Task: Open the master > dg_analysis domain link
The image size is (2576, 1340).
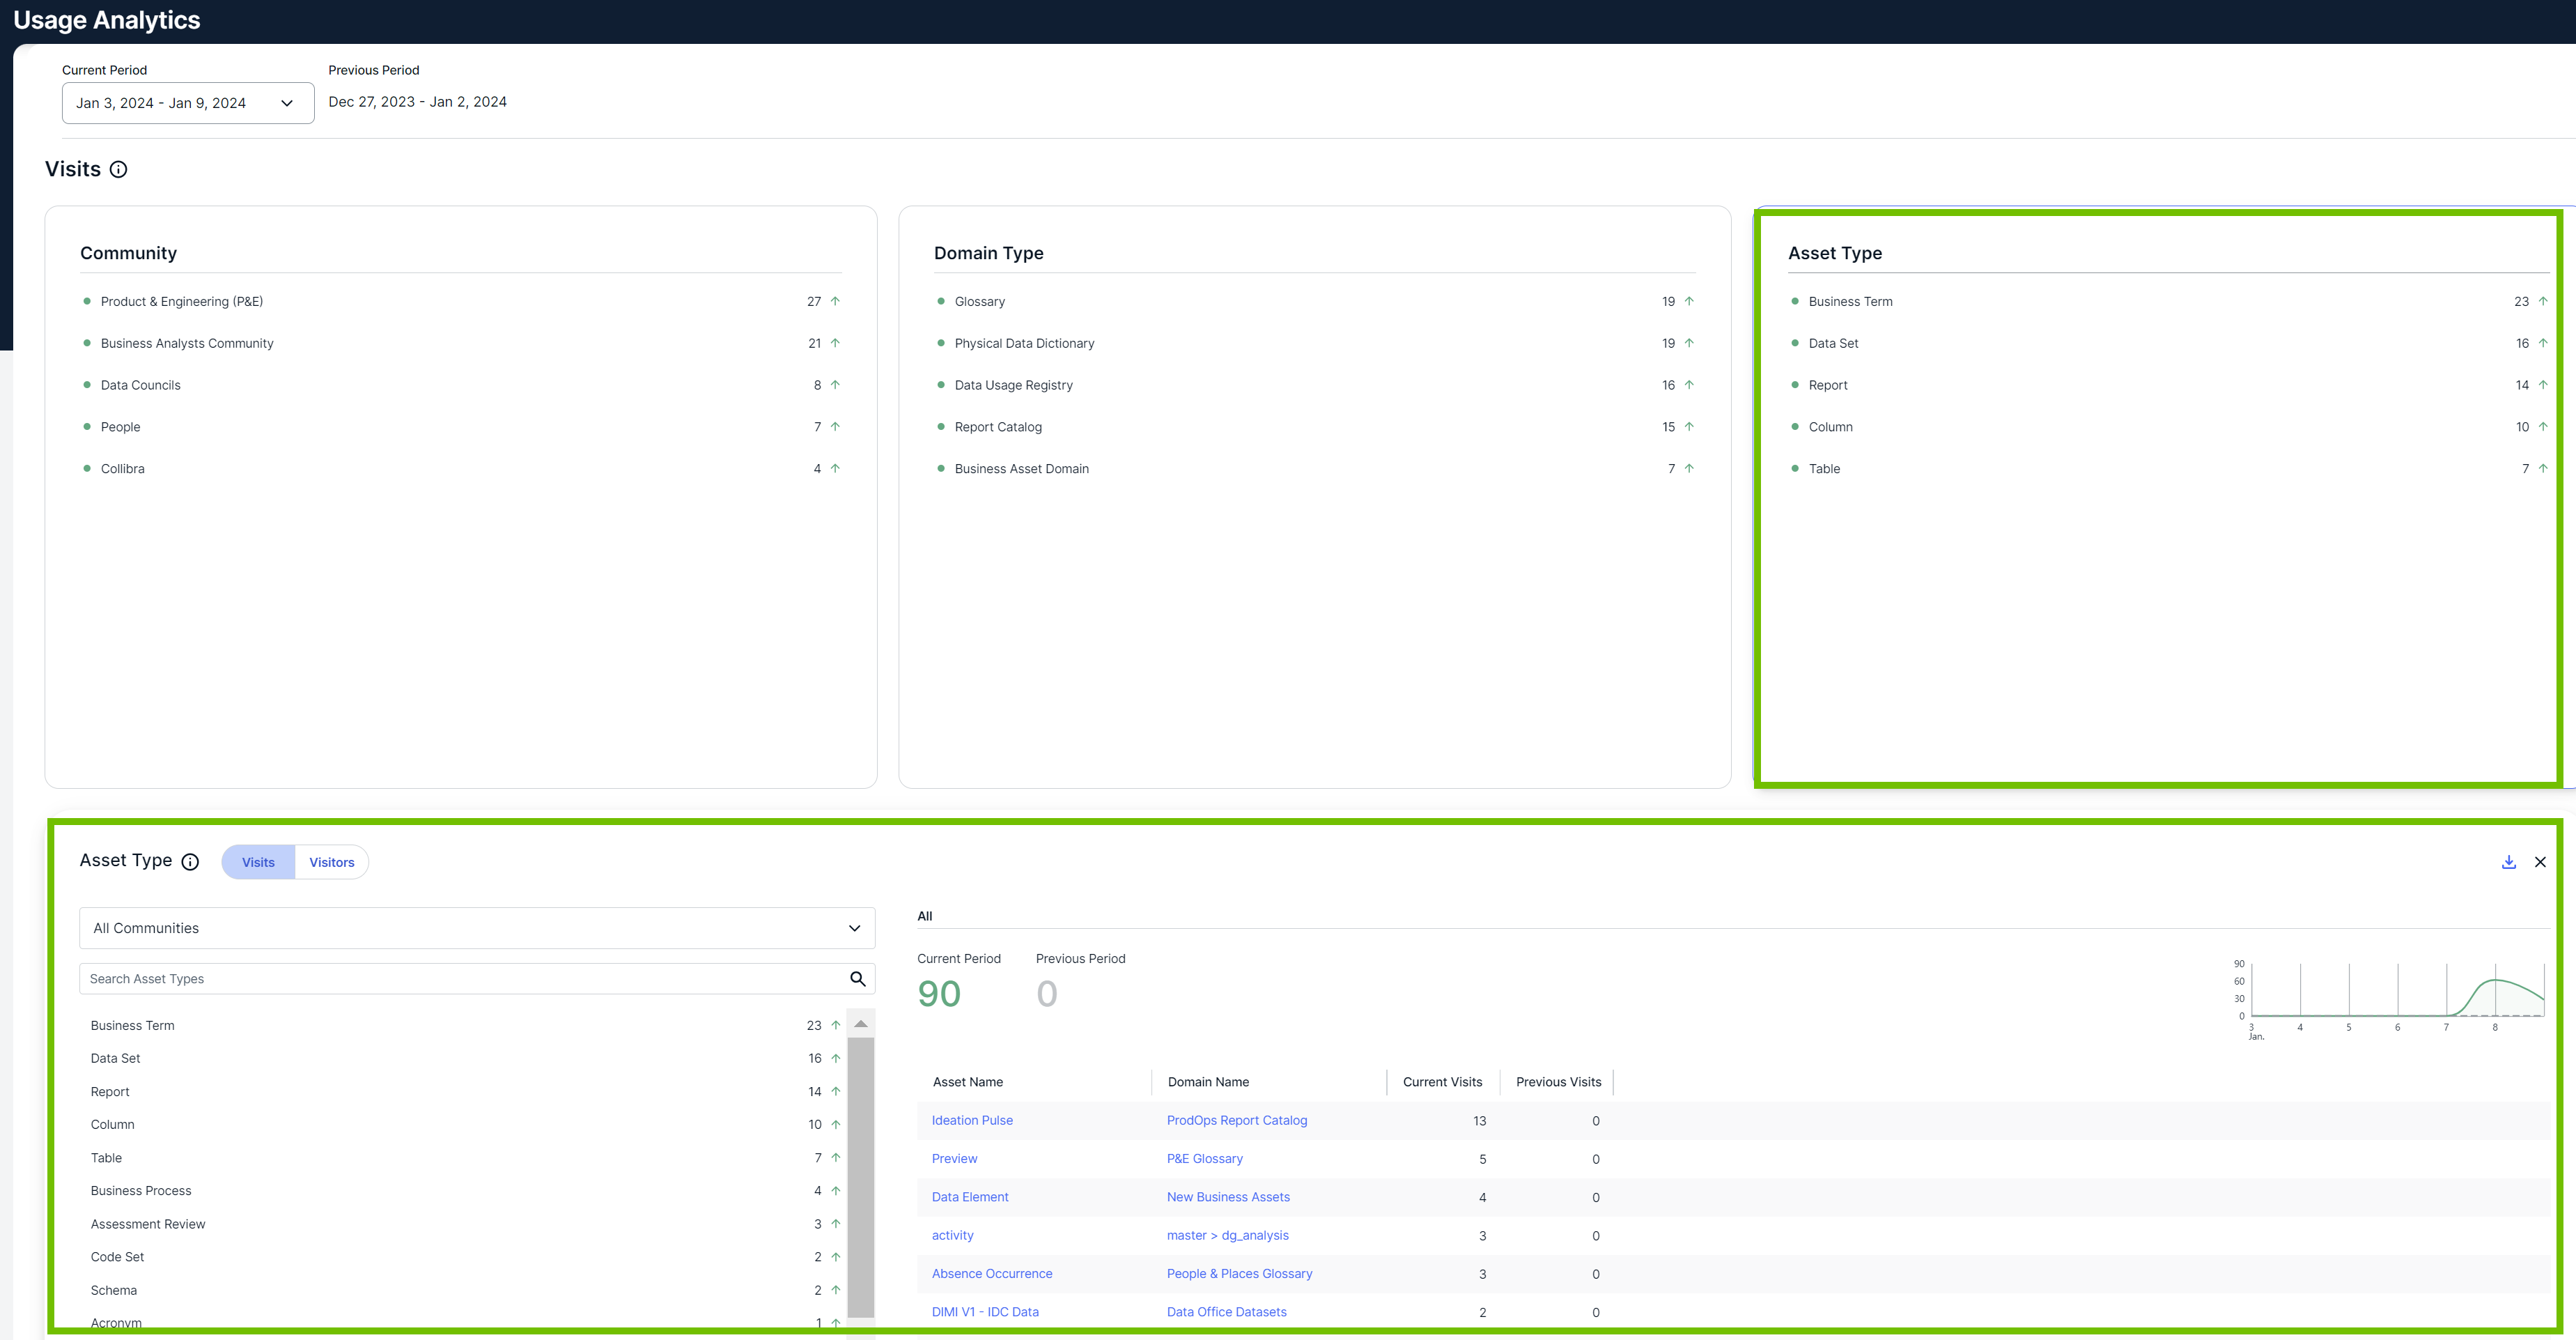Action: pyautogui.click(x=1227, y=1235)
